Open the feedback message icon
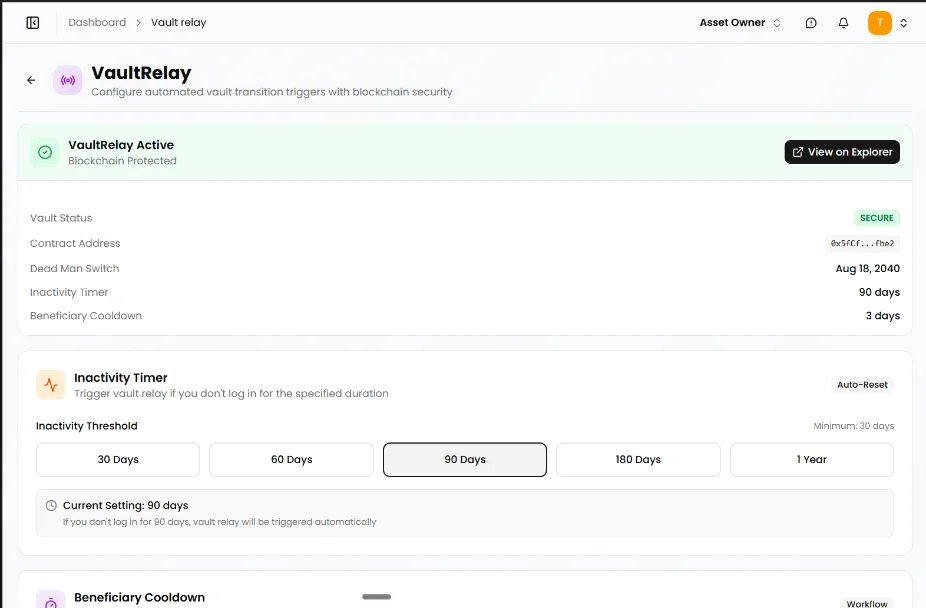Image resolution: width=926 pixels, height=608 pixels. tap(811, 22)
